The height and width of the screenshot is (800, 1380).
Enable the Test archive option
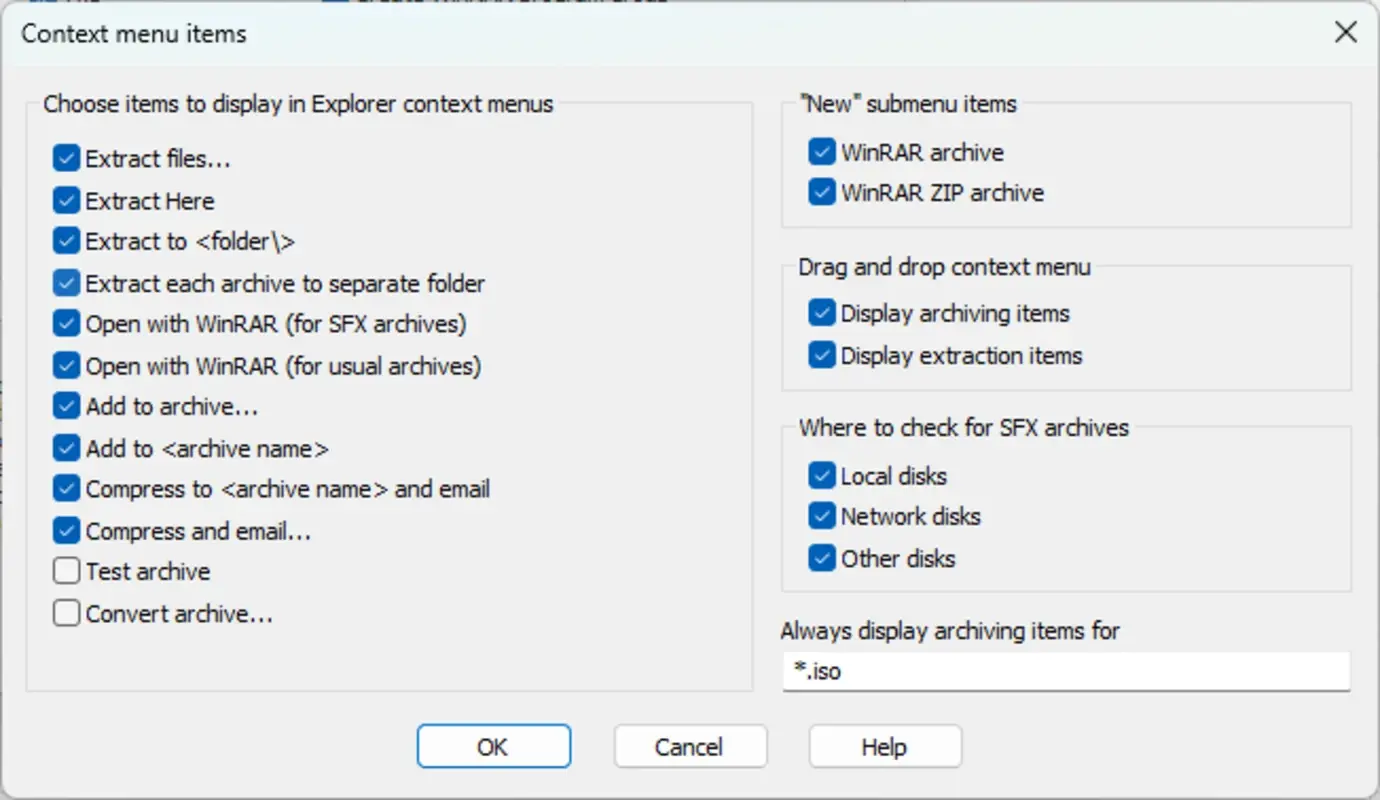pyautogui.click(x=65, y=570)
